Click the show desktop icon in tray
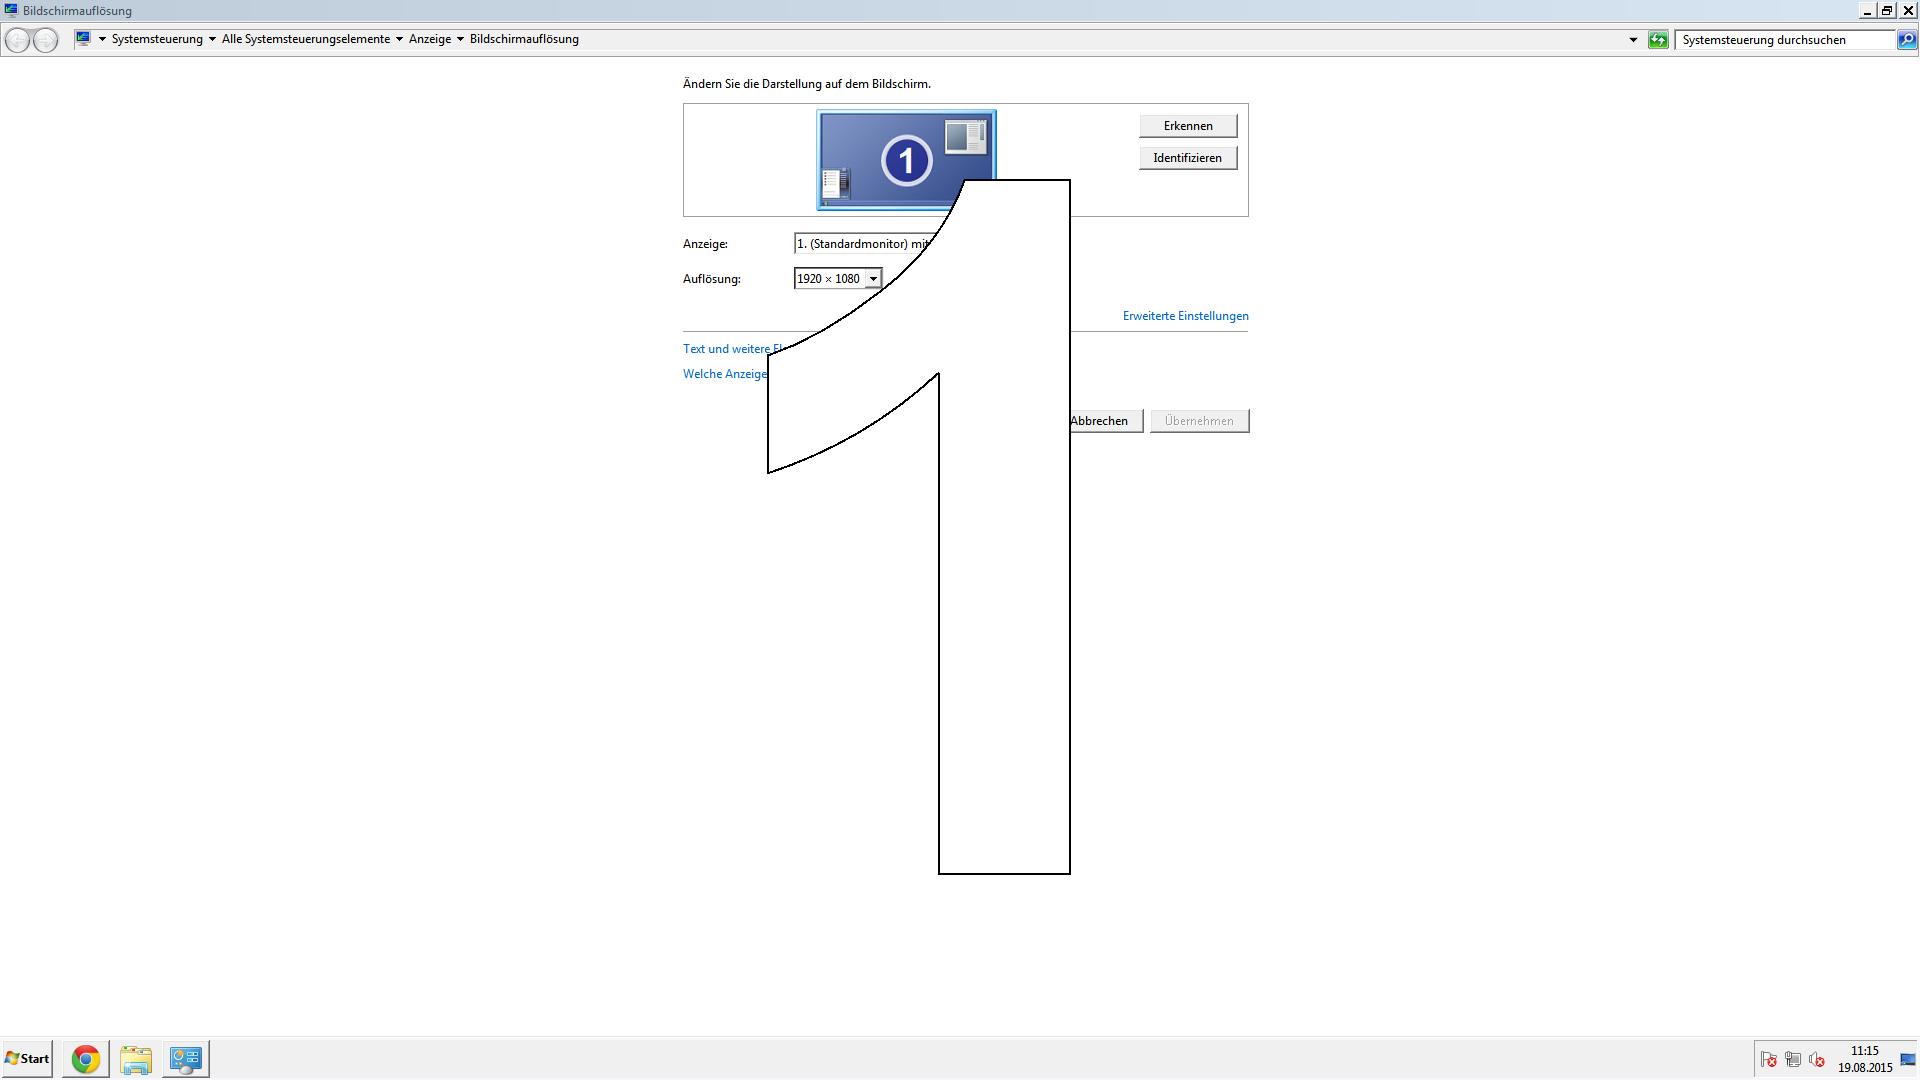 pos(1908,1060)
